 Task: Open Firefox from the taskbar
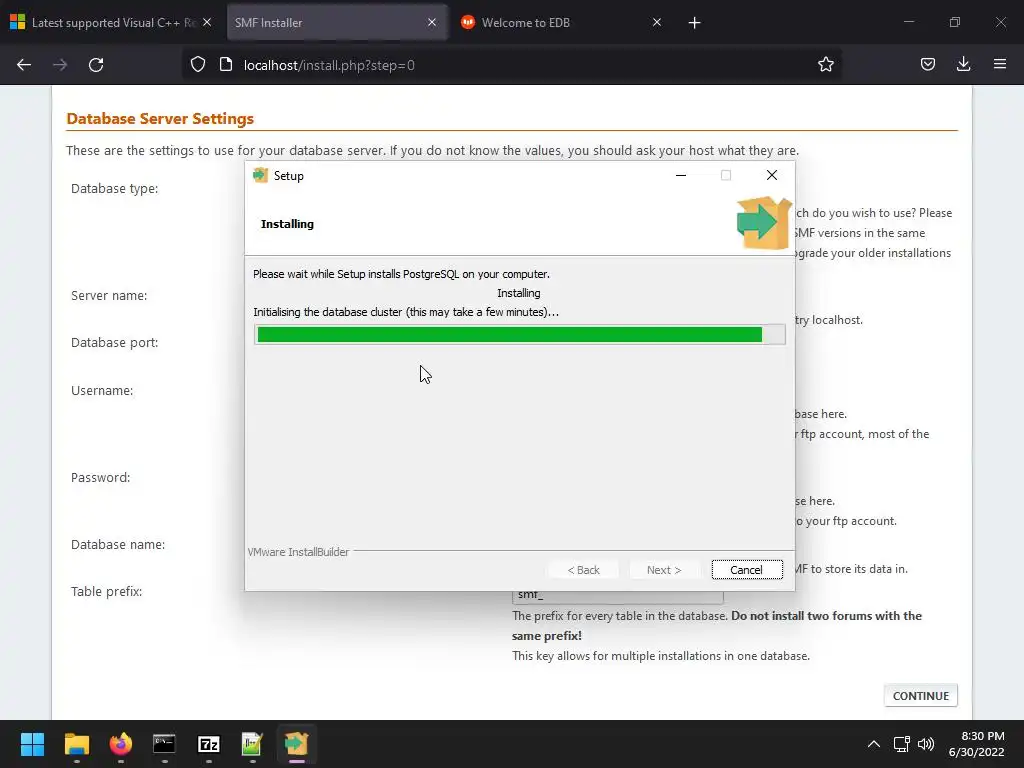click(x=121, y=744)
